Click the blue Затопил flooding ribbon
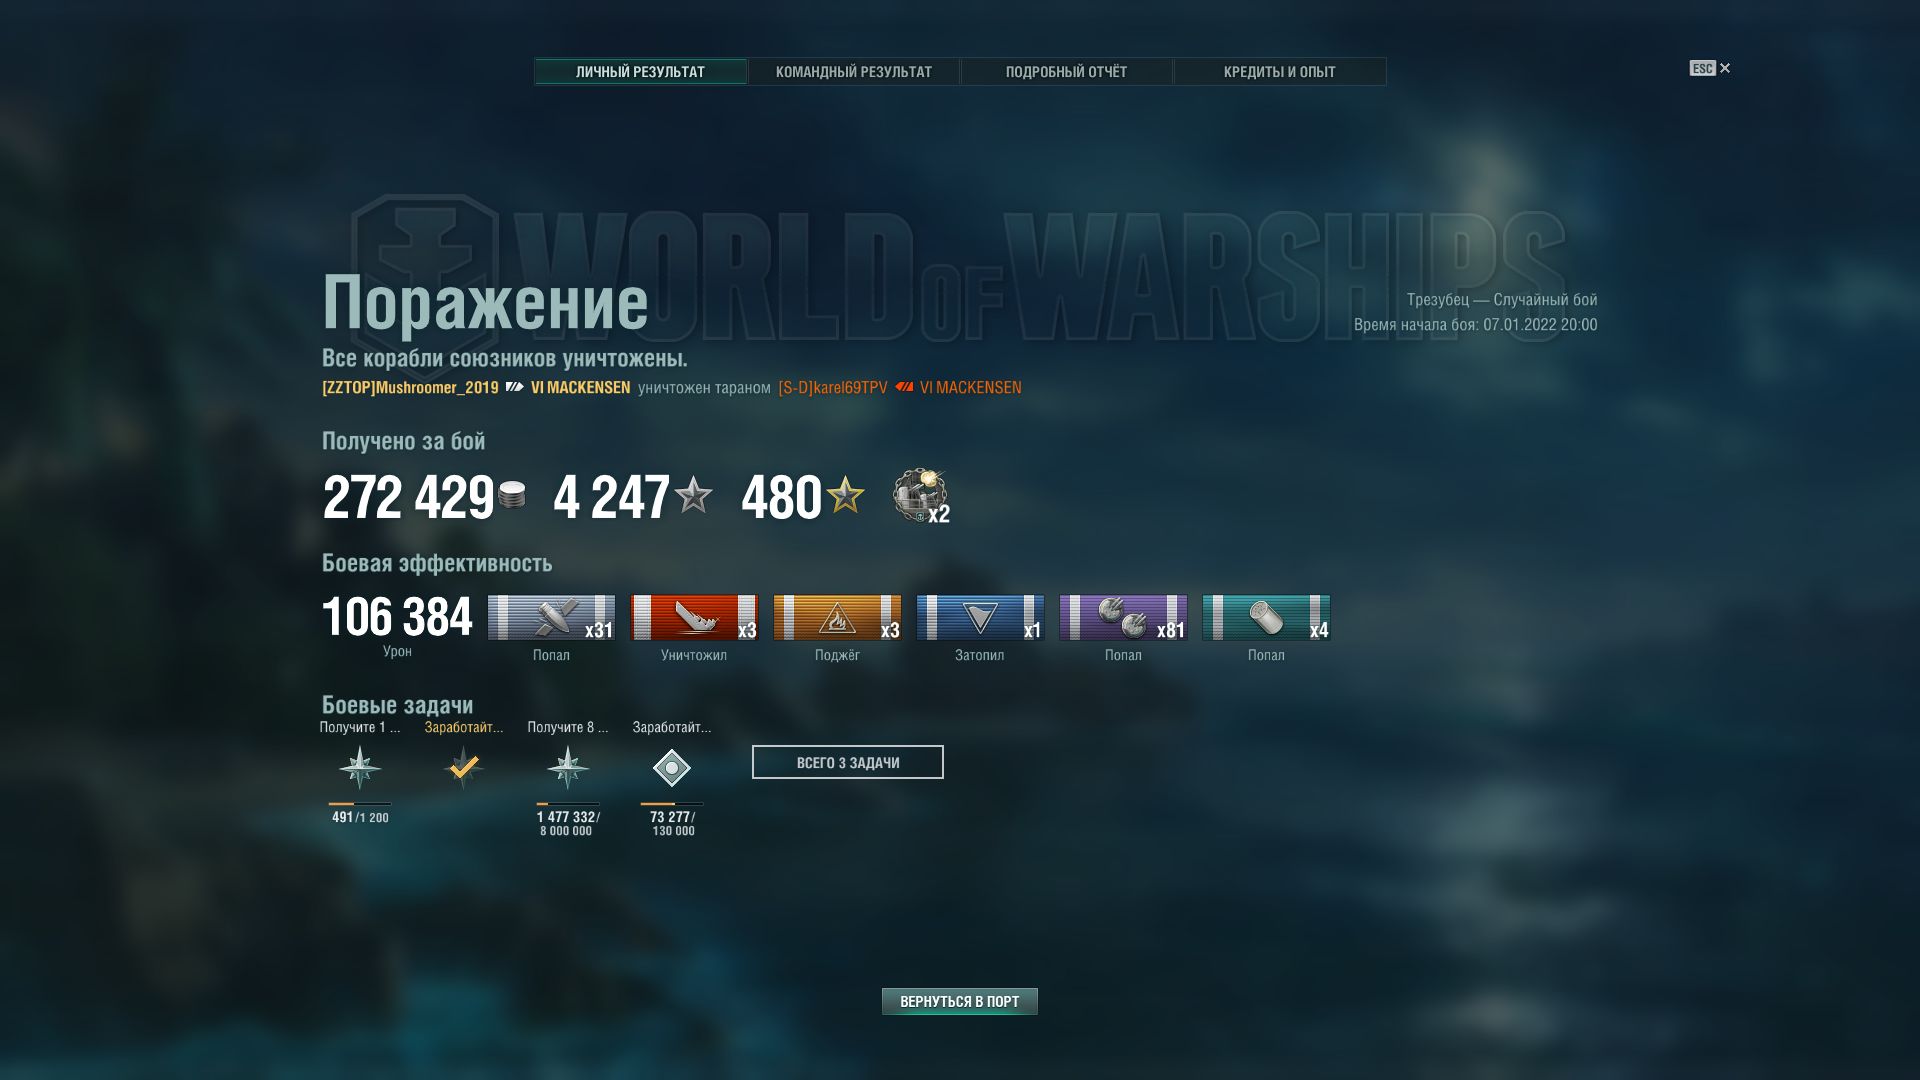 [980, 618]
